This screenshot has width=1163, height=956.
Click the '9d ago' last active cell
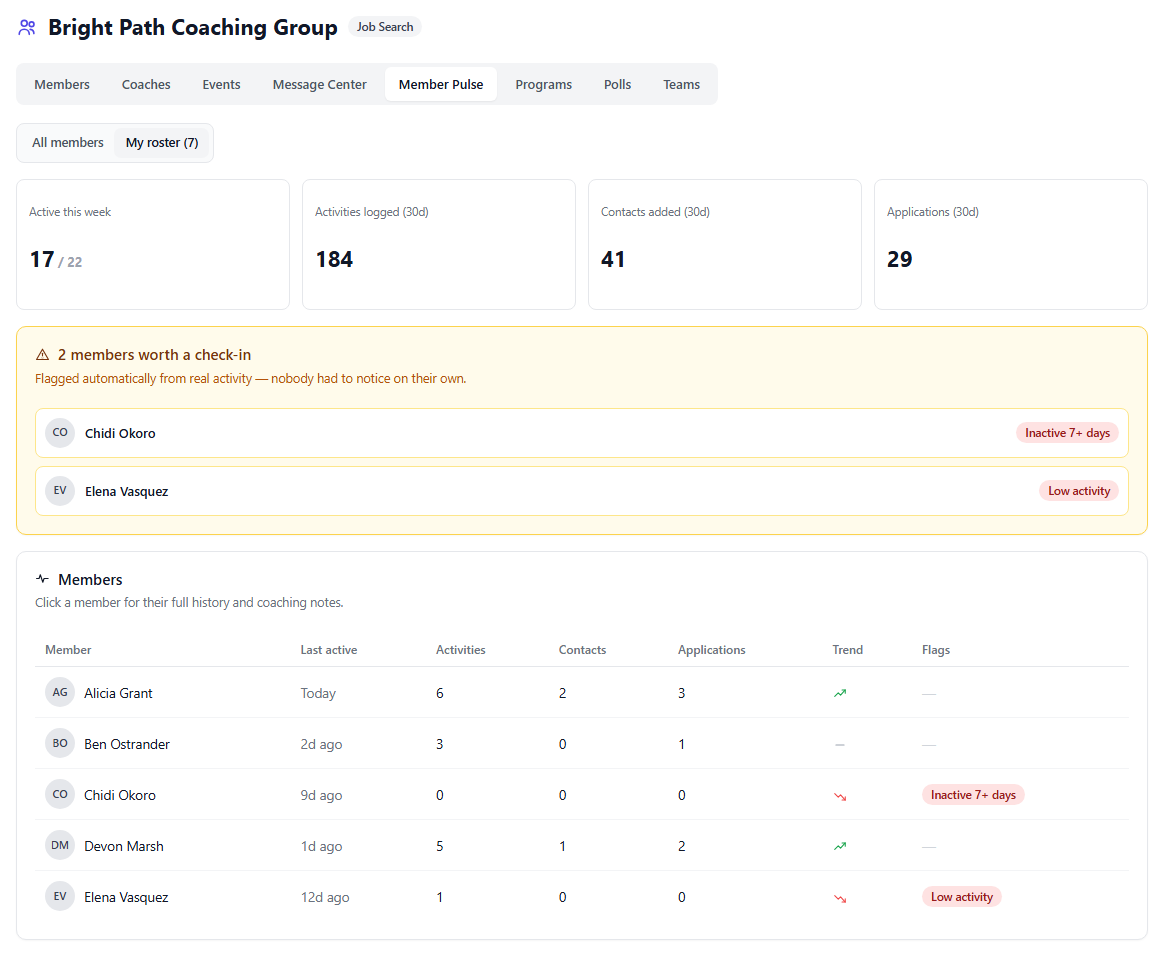click(x=321, y=795)
